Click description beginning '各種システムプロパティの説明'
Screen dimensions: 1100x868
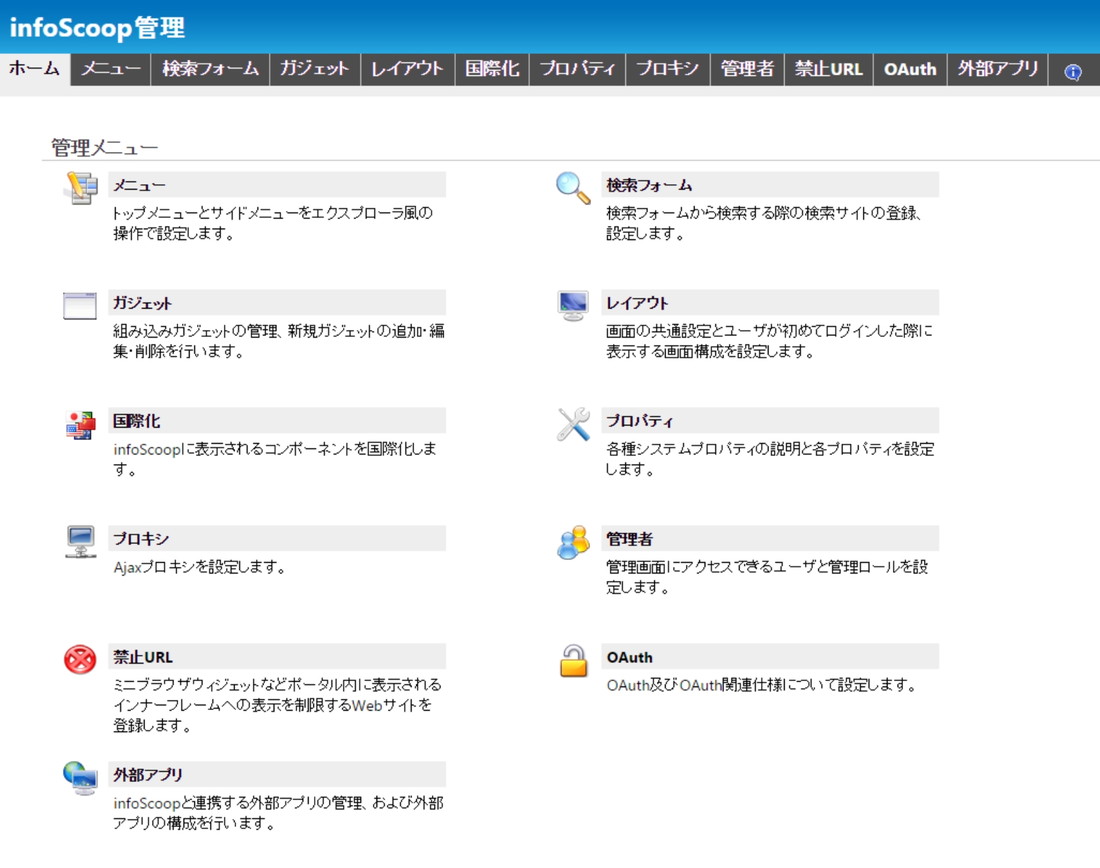pos(770,459)
